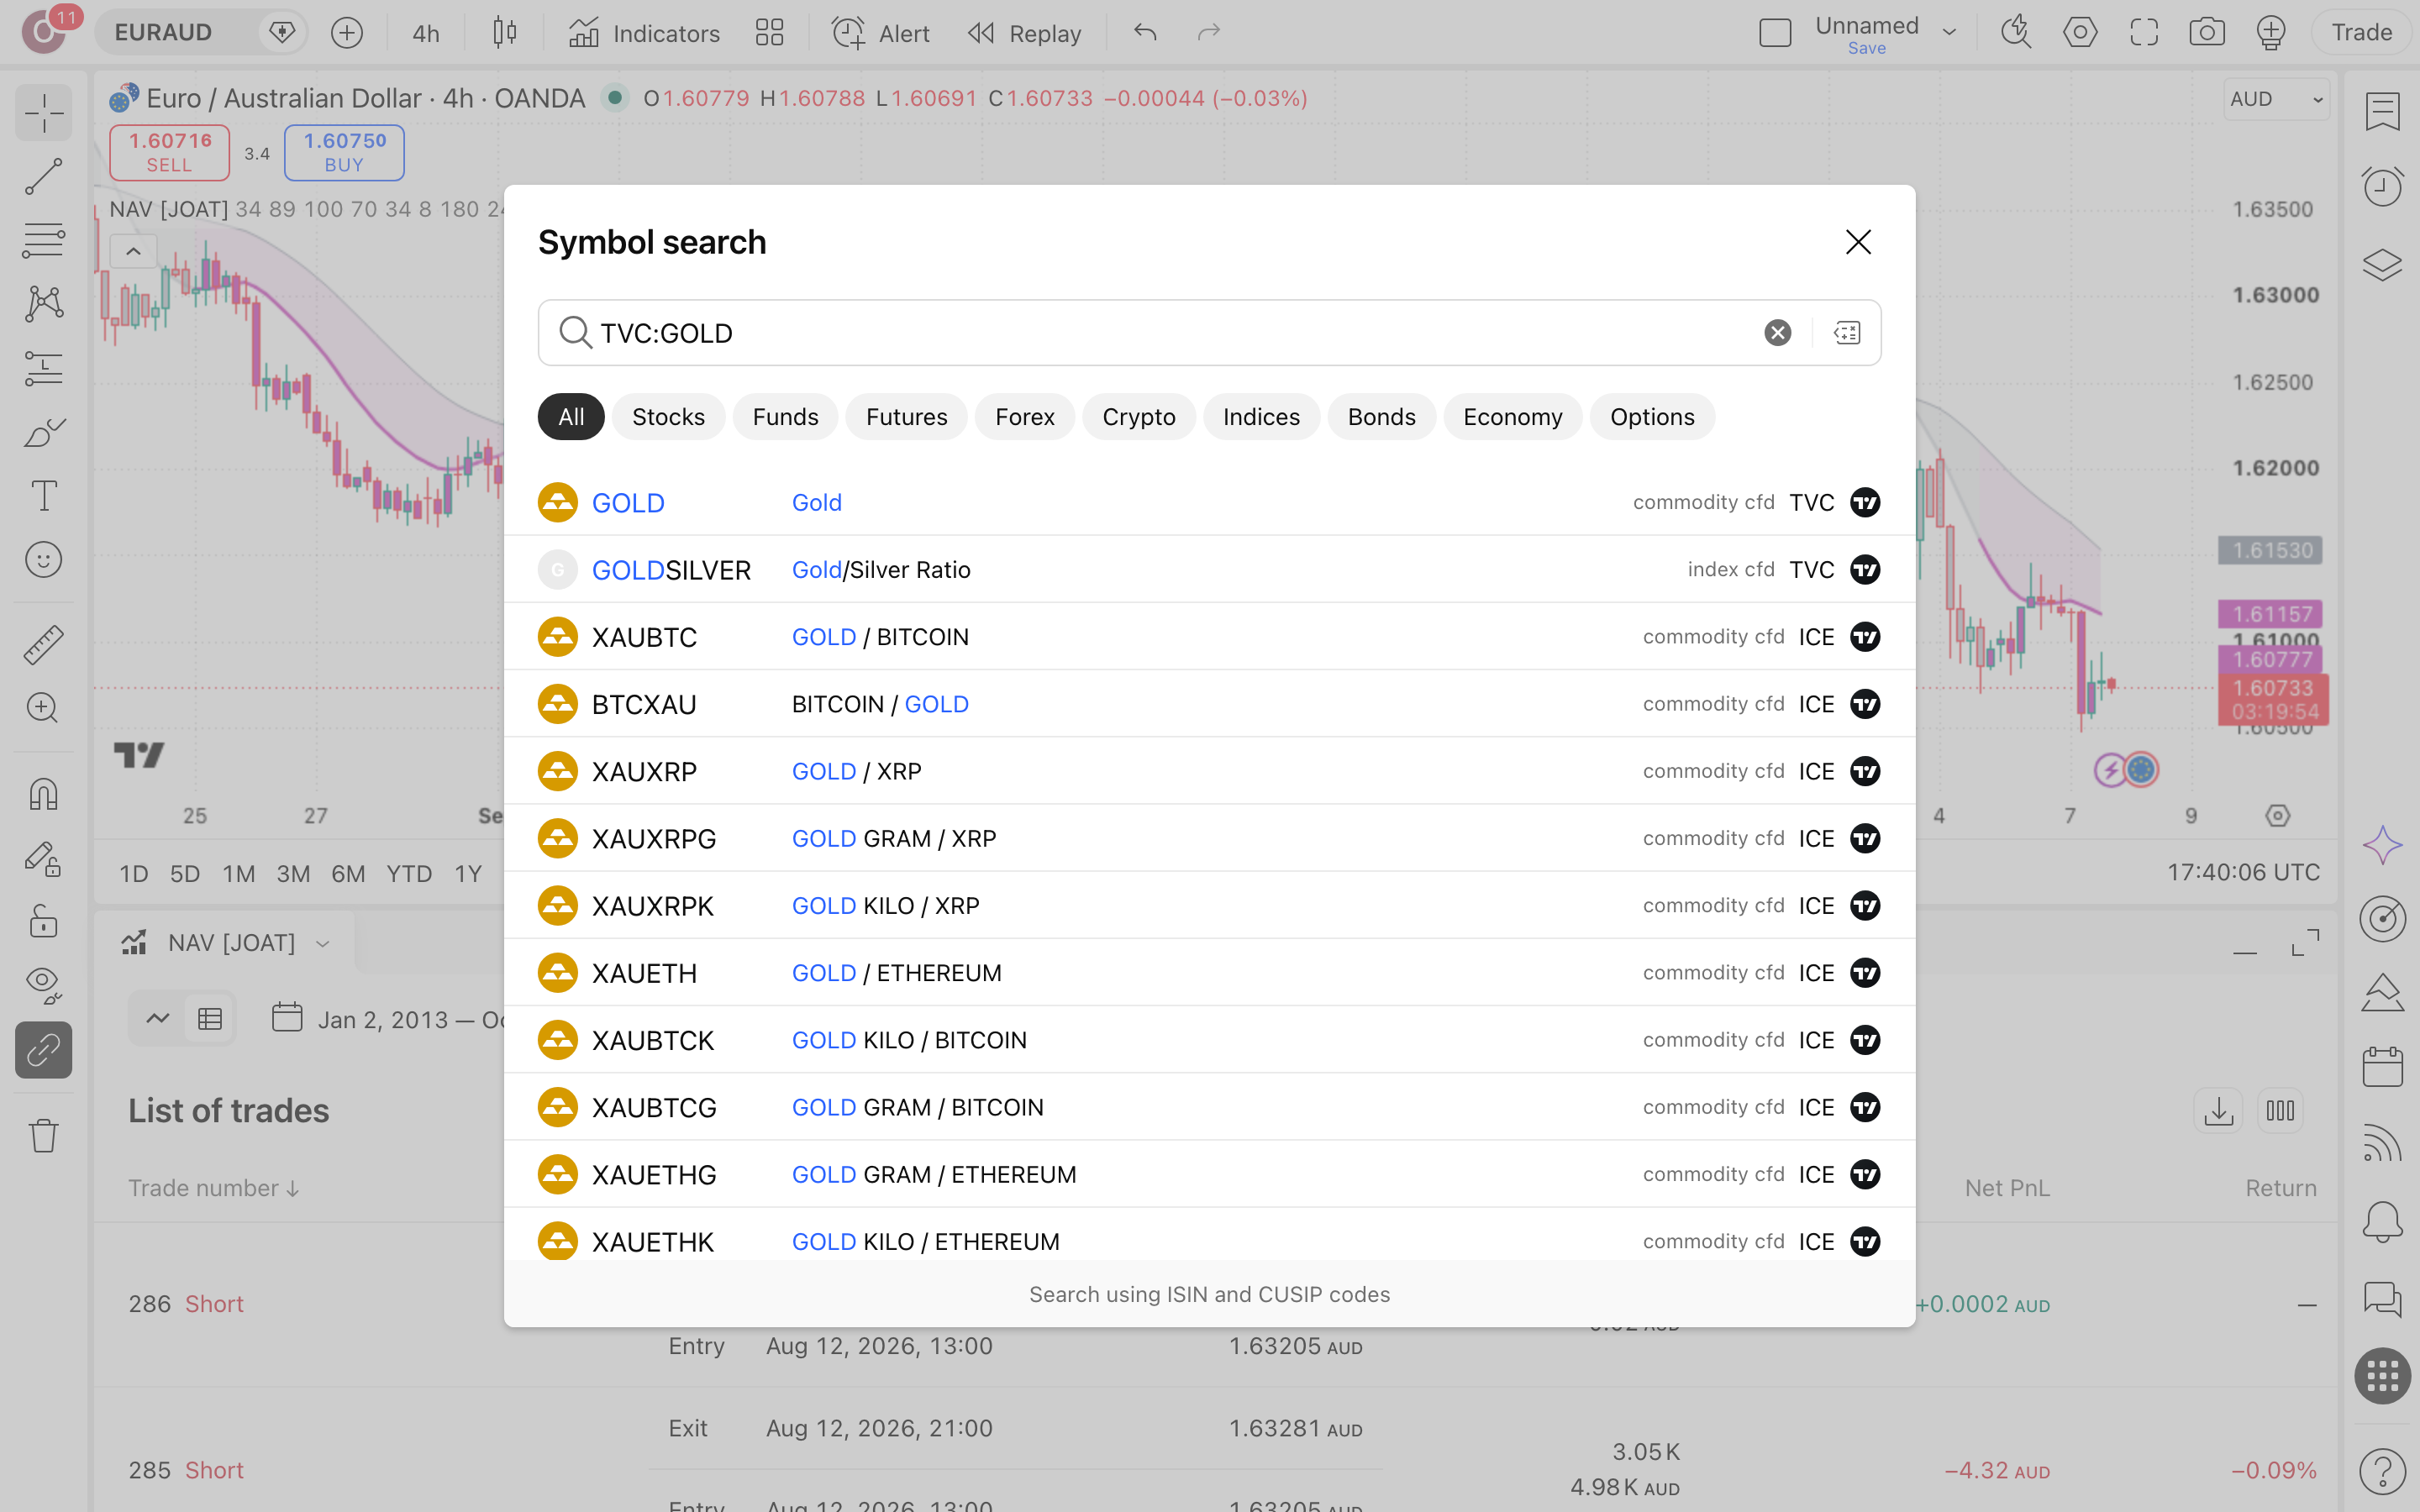Viewport: 2420px width, 1512px height.
Task: Collapse the indicator legend arrow
Action: coord(133,251)
